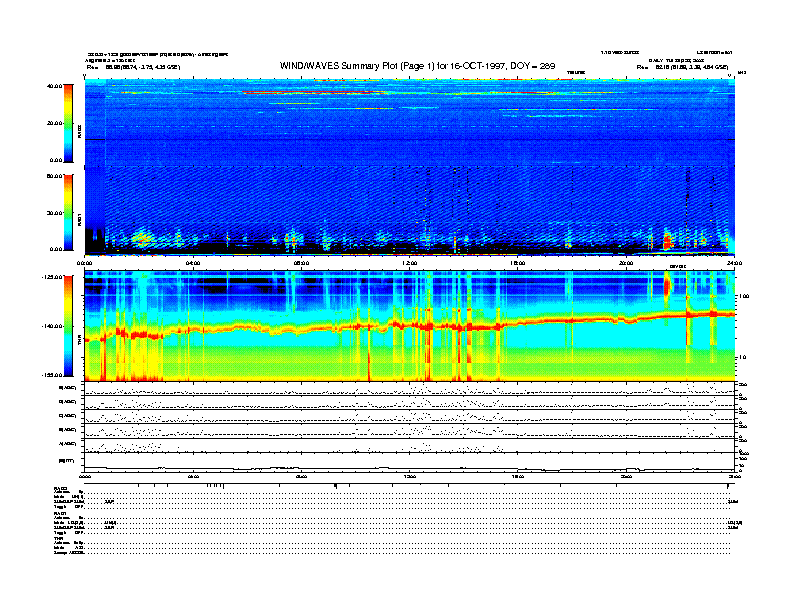
Task: Click 20:00 tick label below RAD1 panel
Action: (626, 263)
